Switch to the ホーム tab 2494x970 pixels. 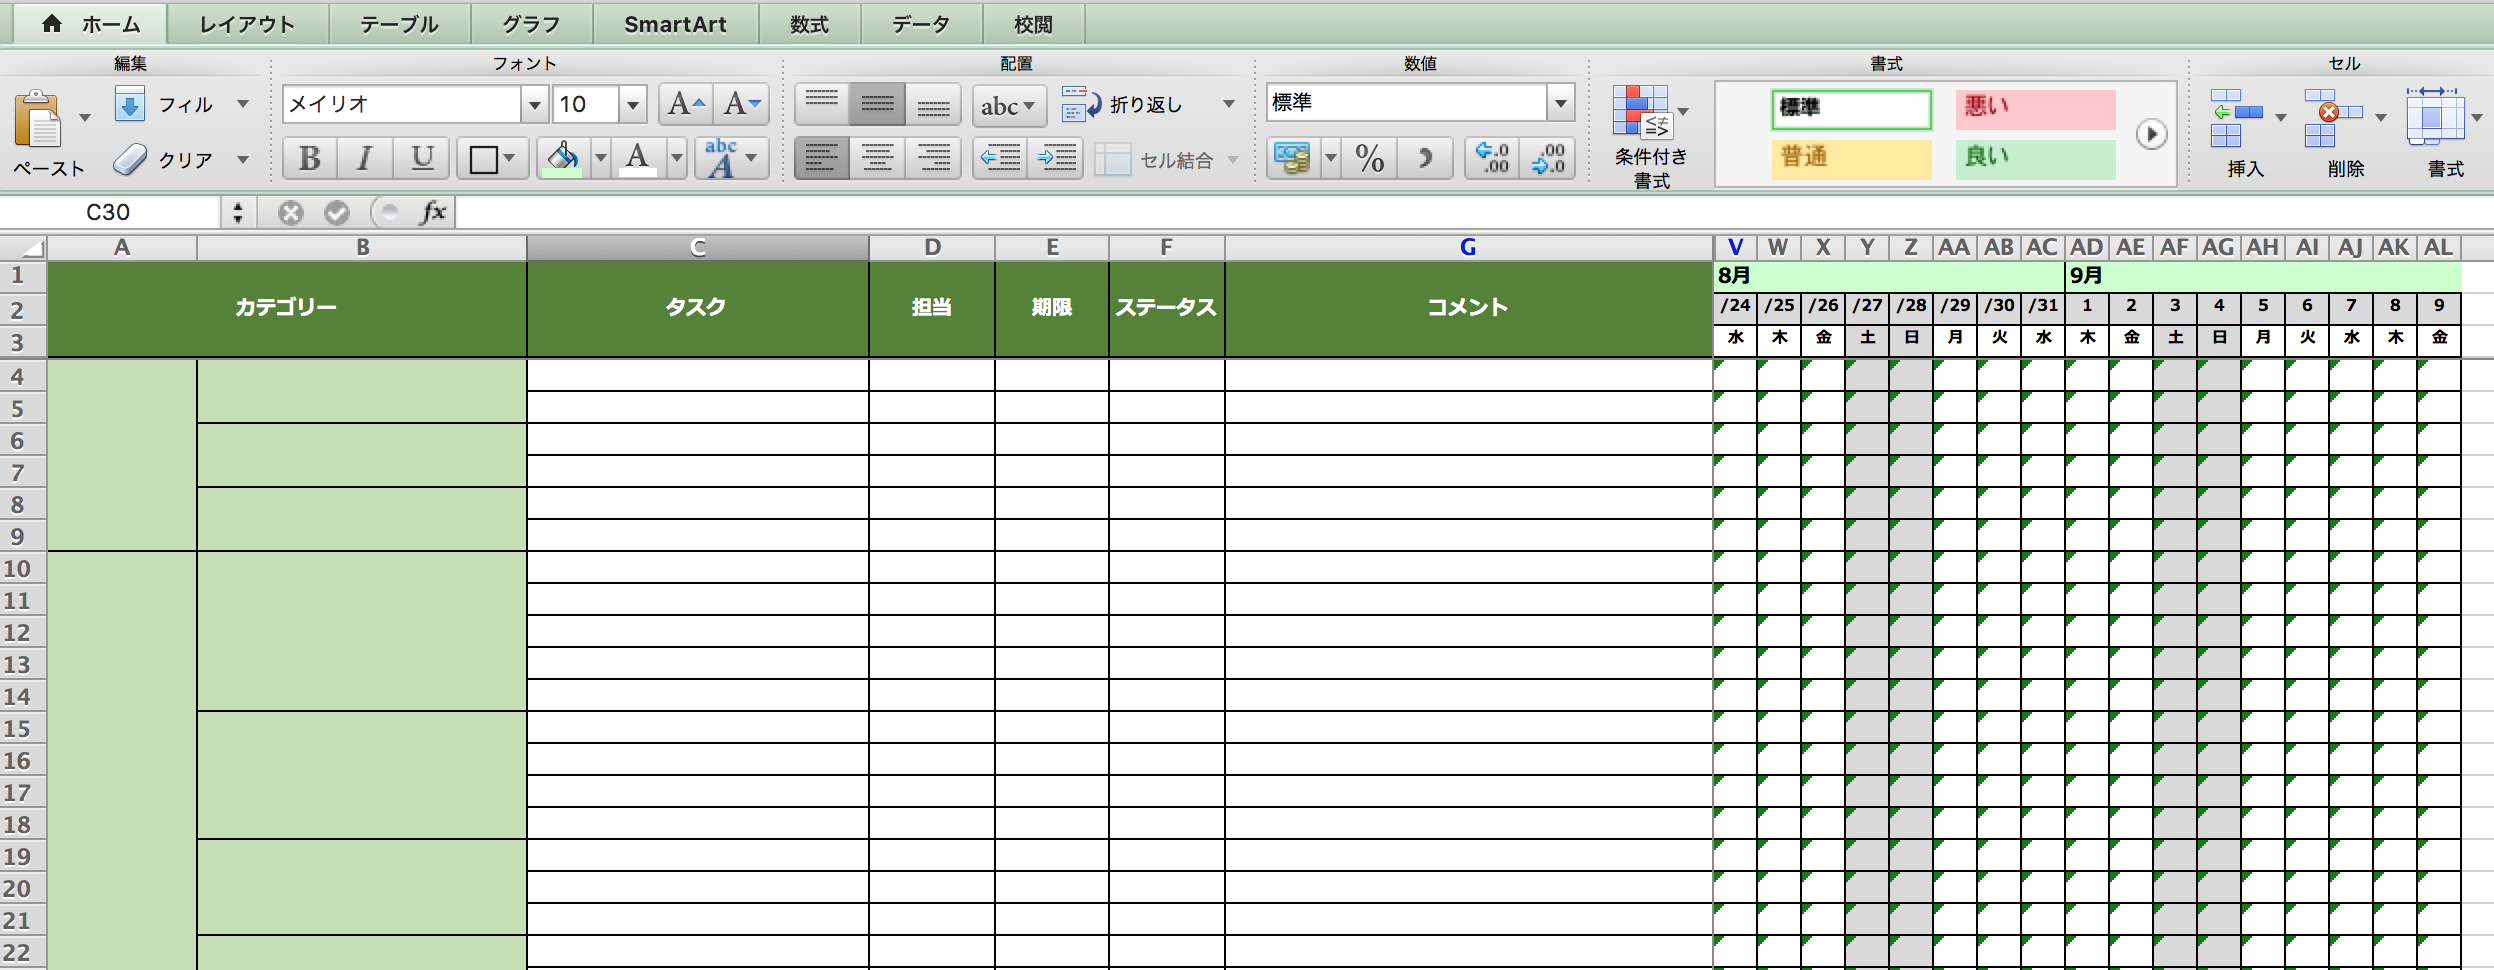point(90,24)
